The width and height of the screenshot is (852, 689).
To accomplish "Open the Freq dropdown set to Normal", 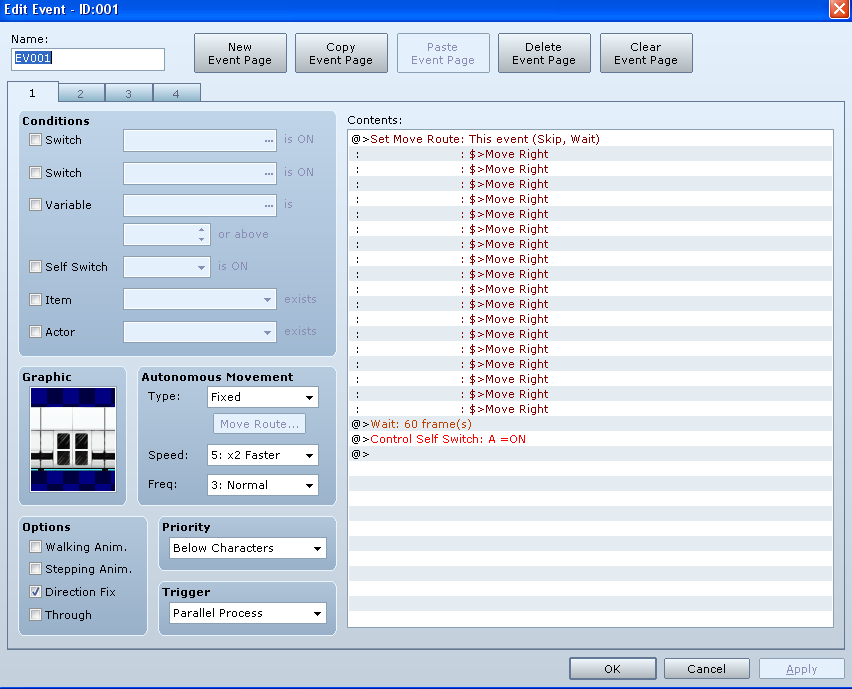I will coord(263,485).
